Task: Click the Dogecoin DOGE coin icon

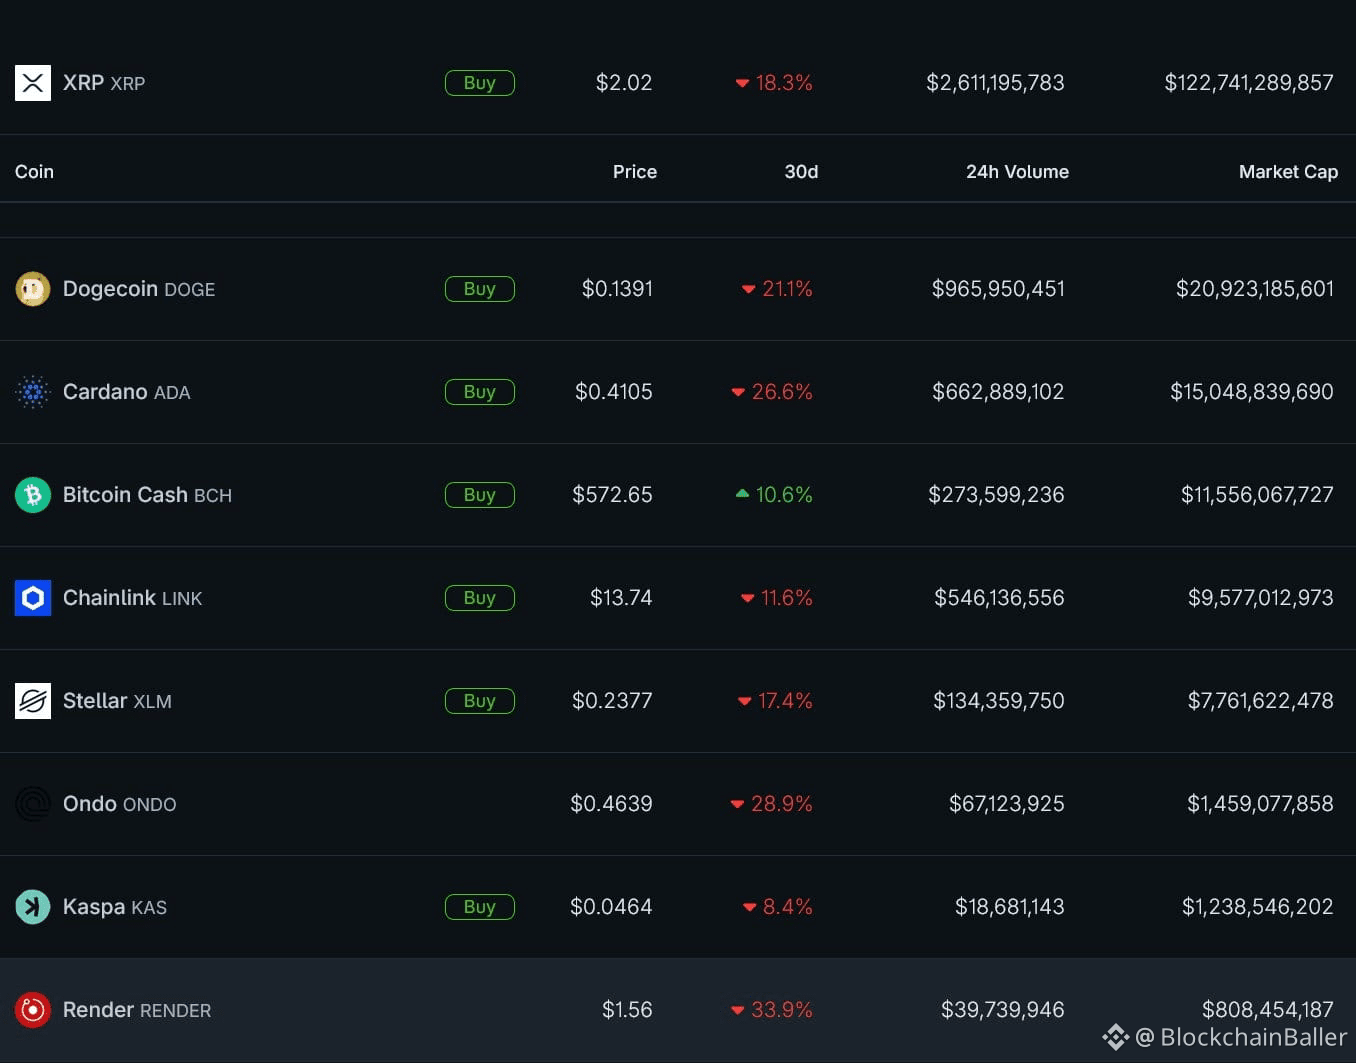Action: pyautogui.click(x=33, y=289)
